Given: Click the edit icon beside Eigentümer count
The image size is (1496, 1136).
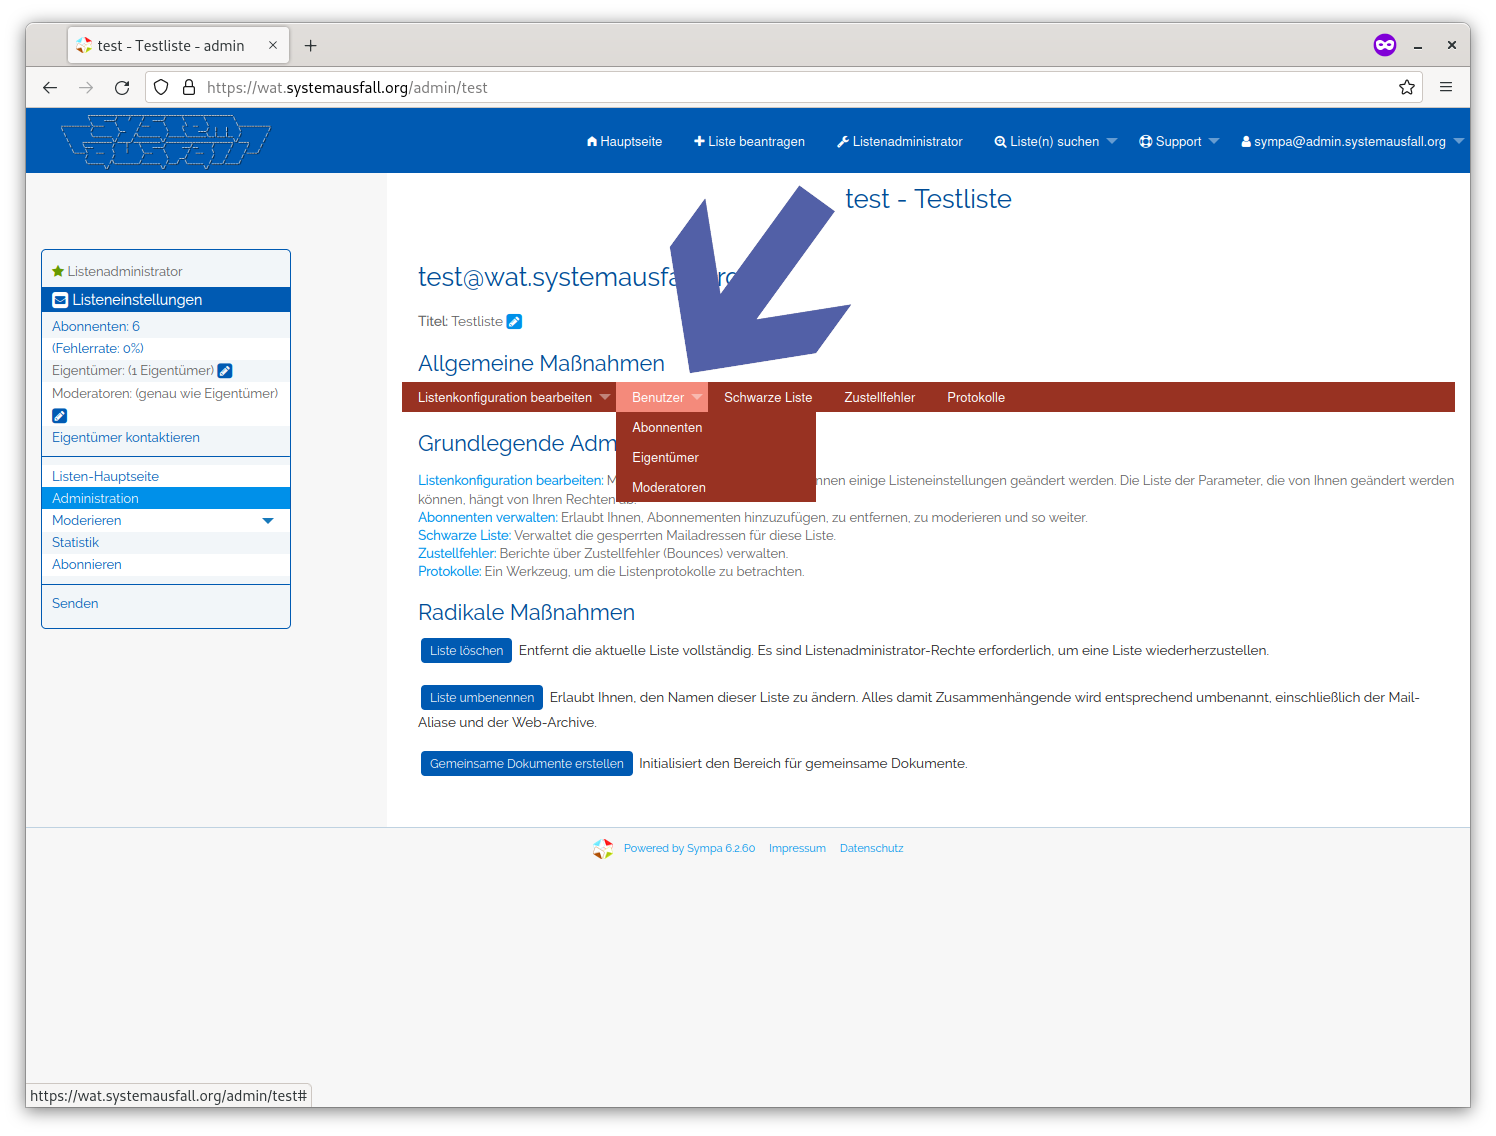Looking at the screenshot, I should click(225, 371).
